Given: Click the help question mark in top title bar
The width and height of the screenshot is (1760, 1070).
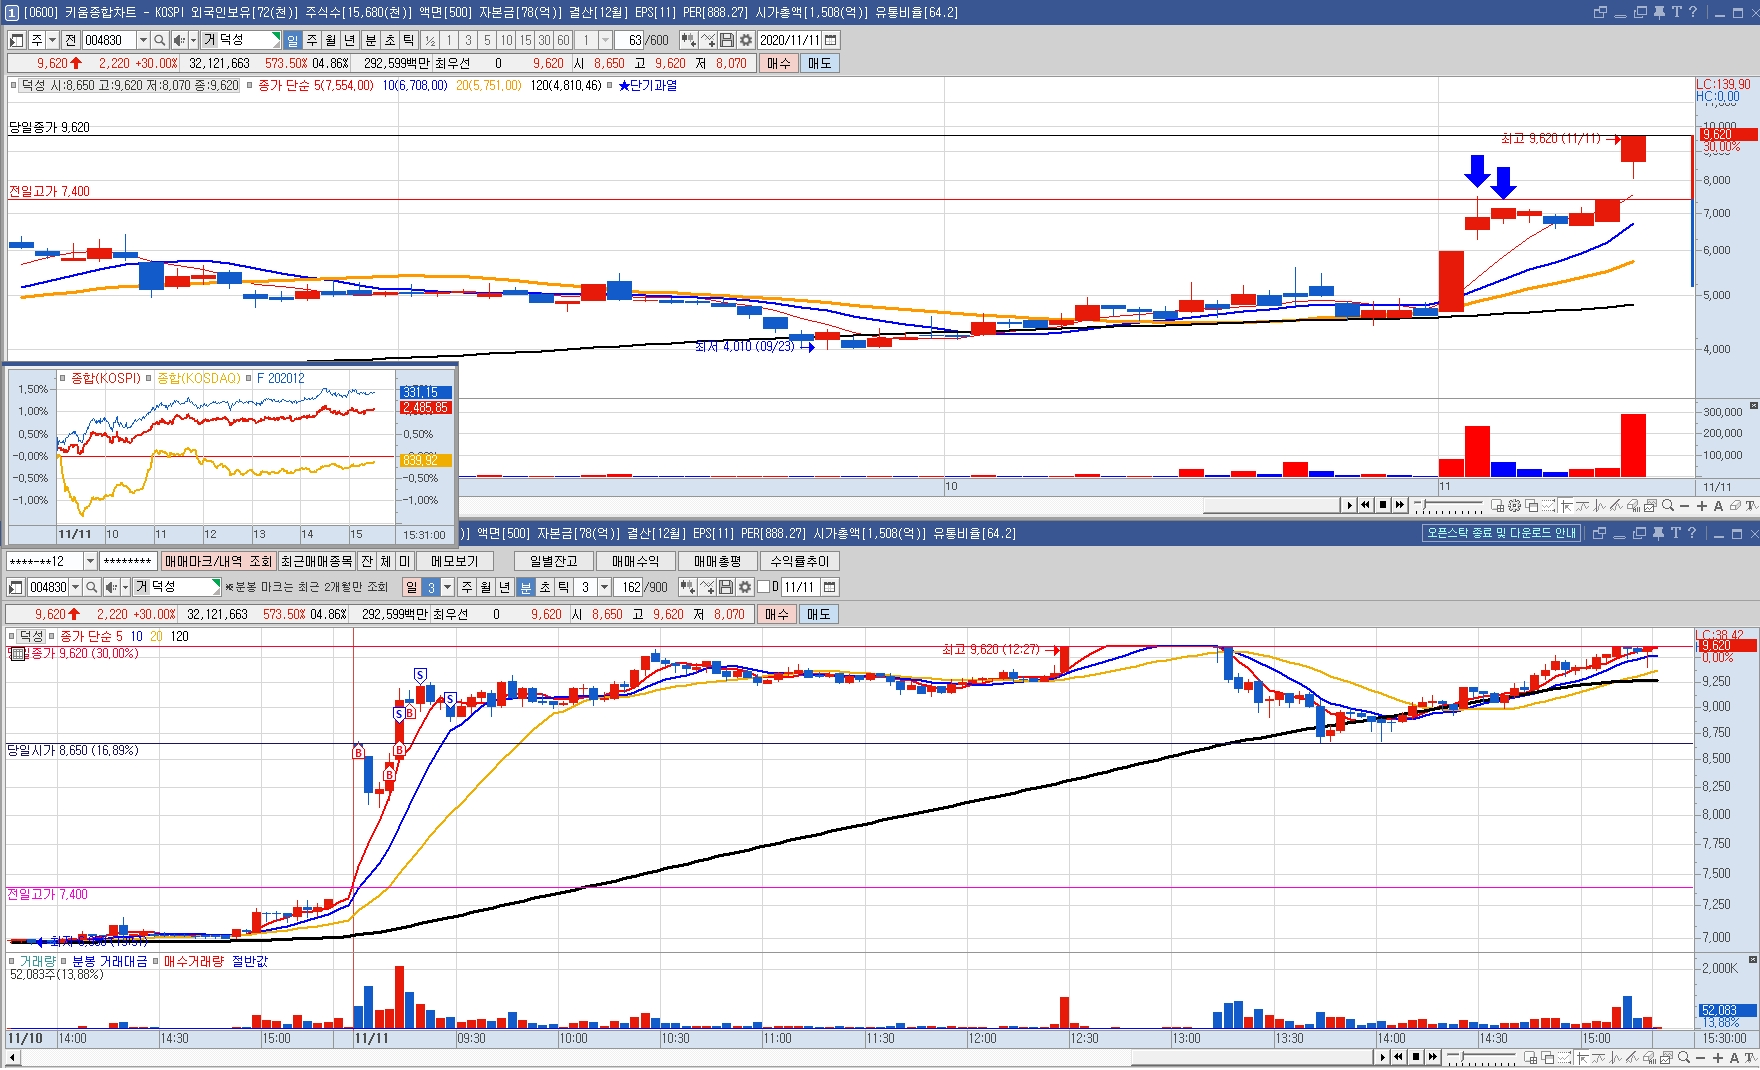Looking at the screenshot, I should point(1693,12).
